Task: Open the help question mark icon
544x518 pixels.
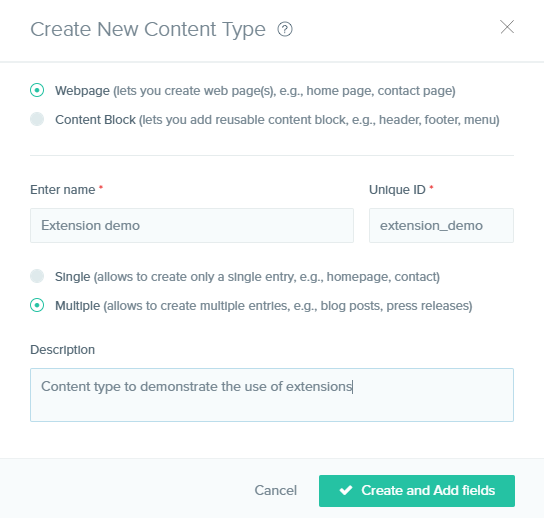Action: pyautogui.click(x=285, y=29)
